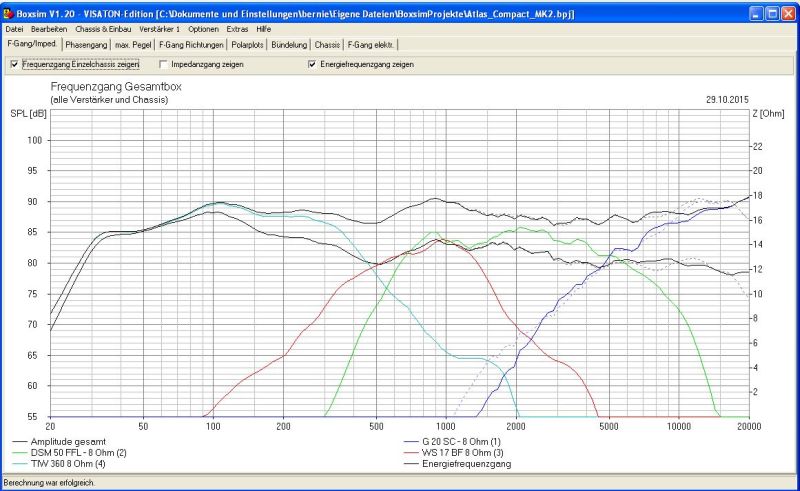The image size is (800, 491).
Task: Switch to the max. Pegel tab
Action: pyautogui.click(x=133, y=45)
